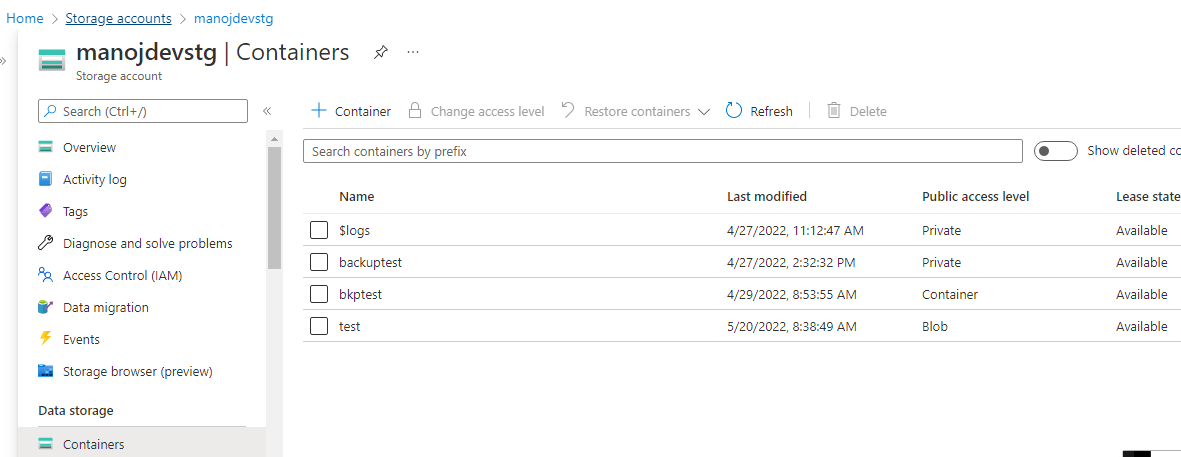The width and height of the screenshot is (1181, 457).
Task: Open Diagnose and solve problems menu item
Action: (147, 244)
